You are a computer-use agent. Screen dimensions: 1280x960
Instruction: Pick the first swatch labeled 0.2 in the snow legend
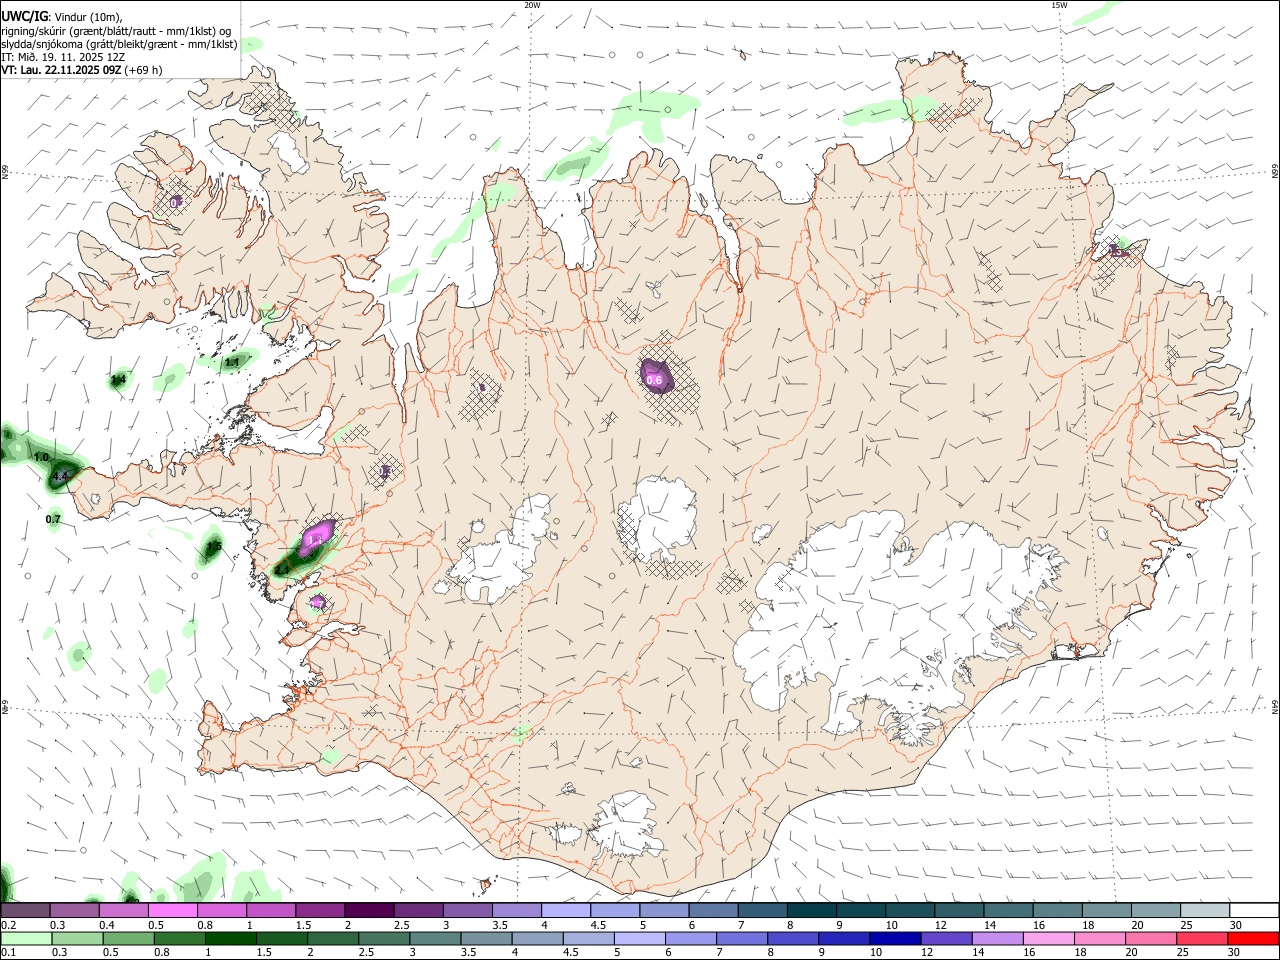tap(26, 910)
